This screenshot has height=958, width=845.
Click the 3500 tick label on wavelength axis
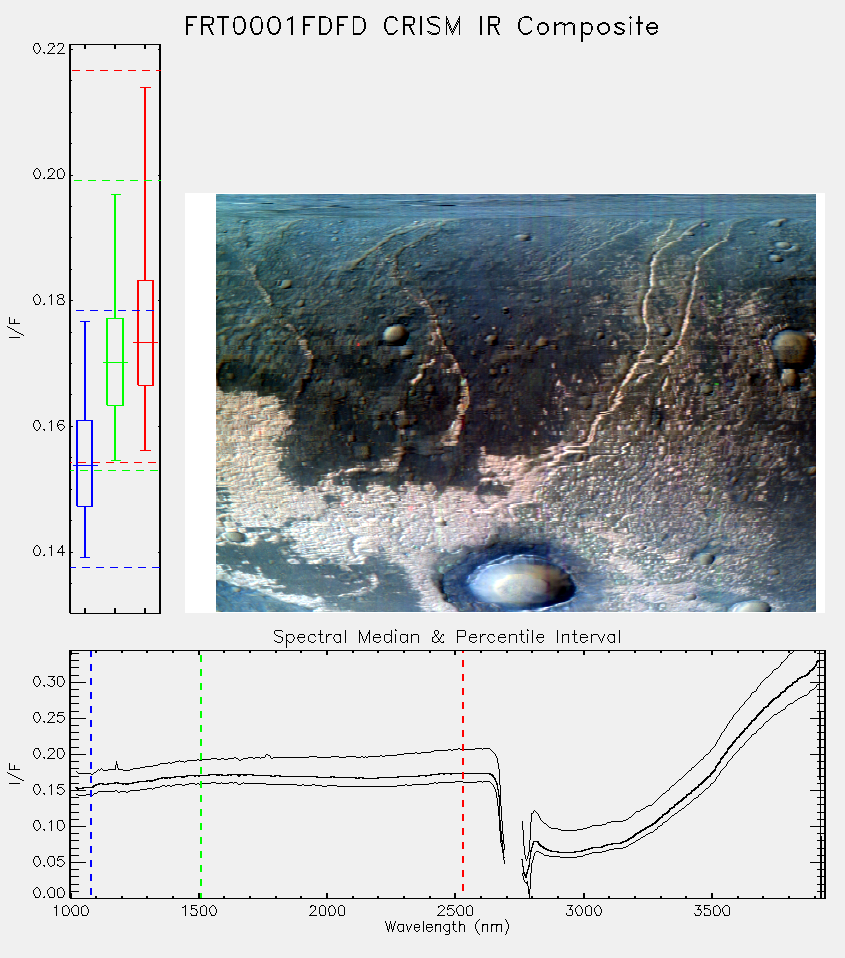click(712, 911)
